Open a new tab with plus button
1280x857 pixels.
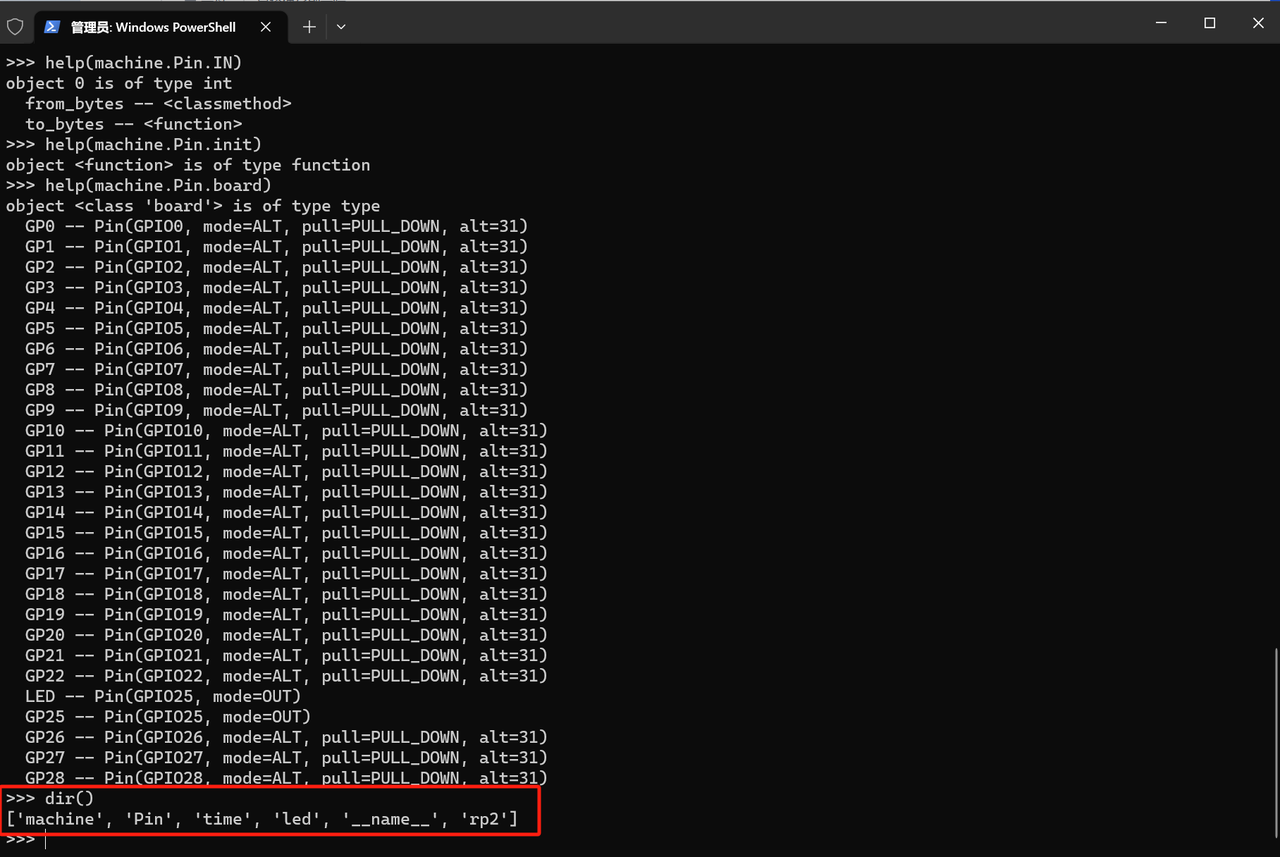[x=309, y=27]
